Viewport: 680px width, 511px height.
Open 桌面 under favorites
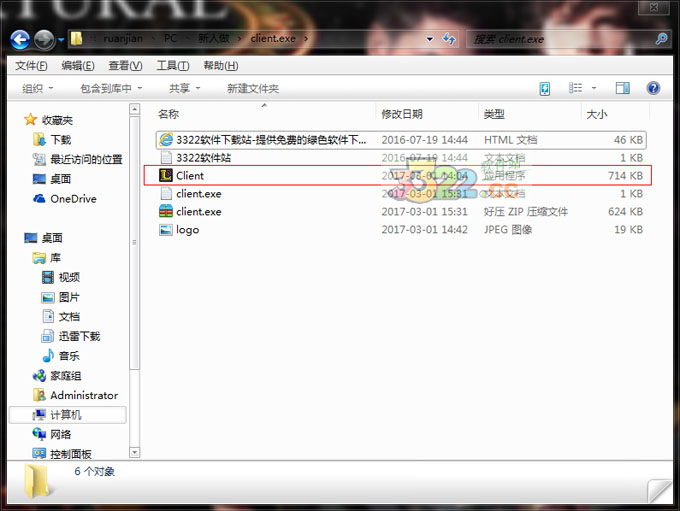[x=52, y=179]
